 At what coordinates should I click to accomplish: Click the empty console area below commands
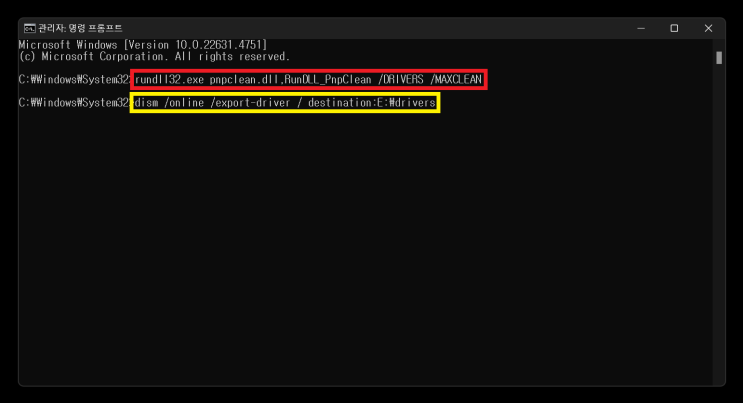coord(365,247)
